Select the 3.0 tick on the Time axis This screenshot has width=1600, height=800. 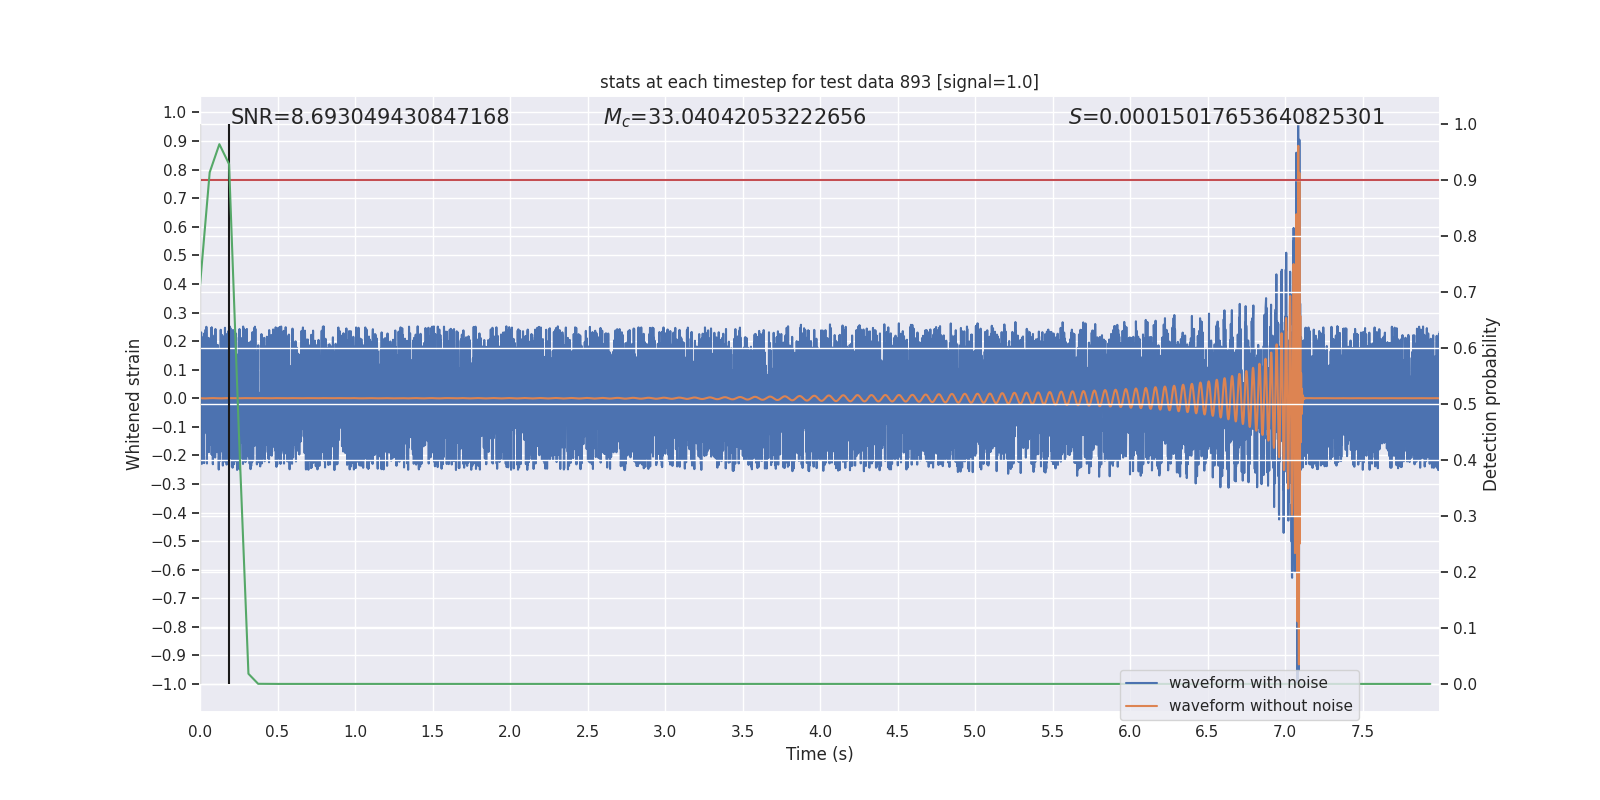665,732
